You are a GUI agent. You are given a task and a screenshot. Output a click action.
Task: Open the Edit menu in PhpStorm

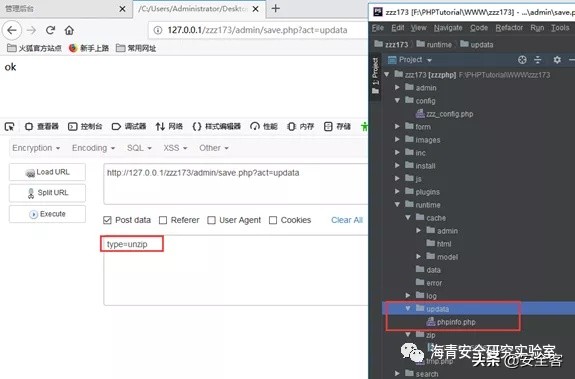[398, 28]
